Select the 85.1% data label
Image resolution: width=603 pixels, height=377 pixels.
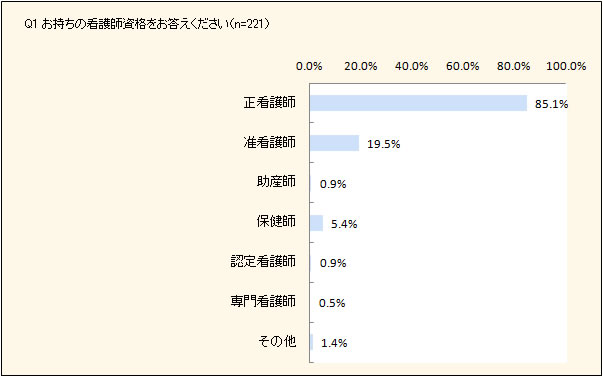[552, 105]
